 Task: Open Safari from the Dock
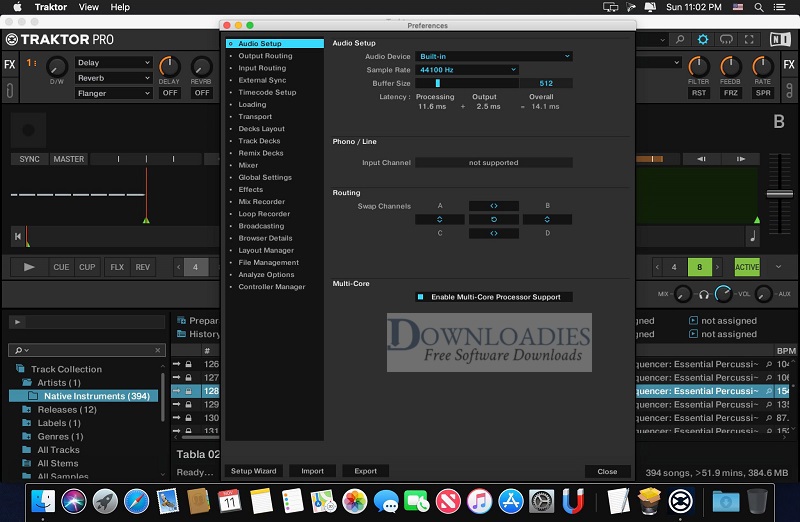(137, 502)
